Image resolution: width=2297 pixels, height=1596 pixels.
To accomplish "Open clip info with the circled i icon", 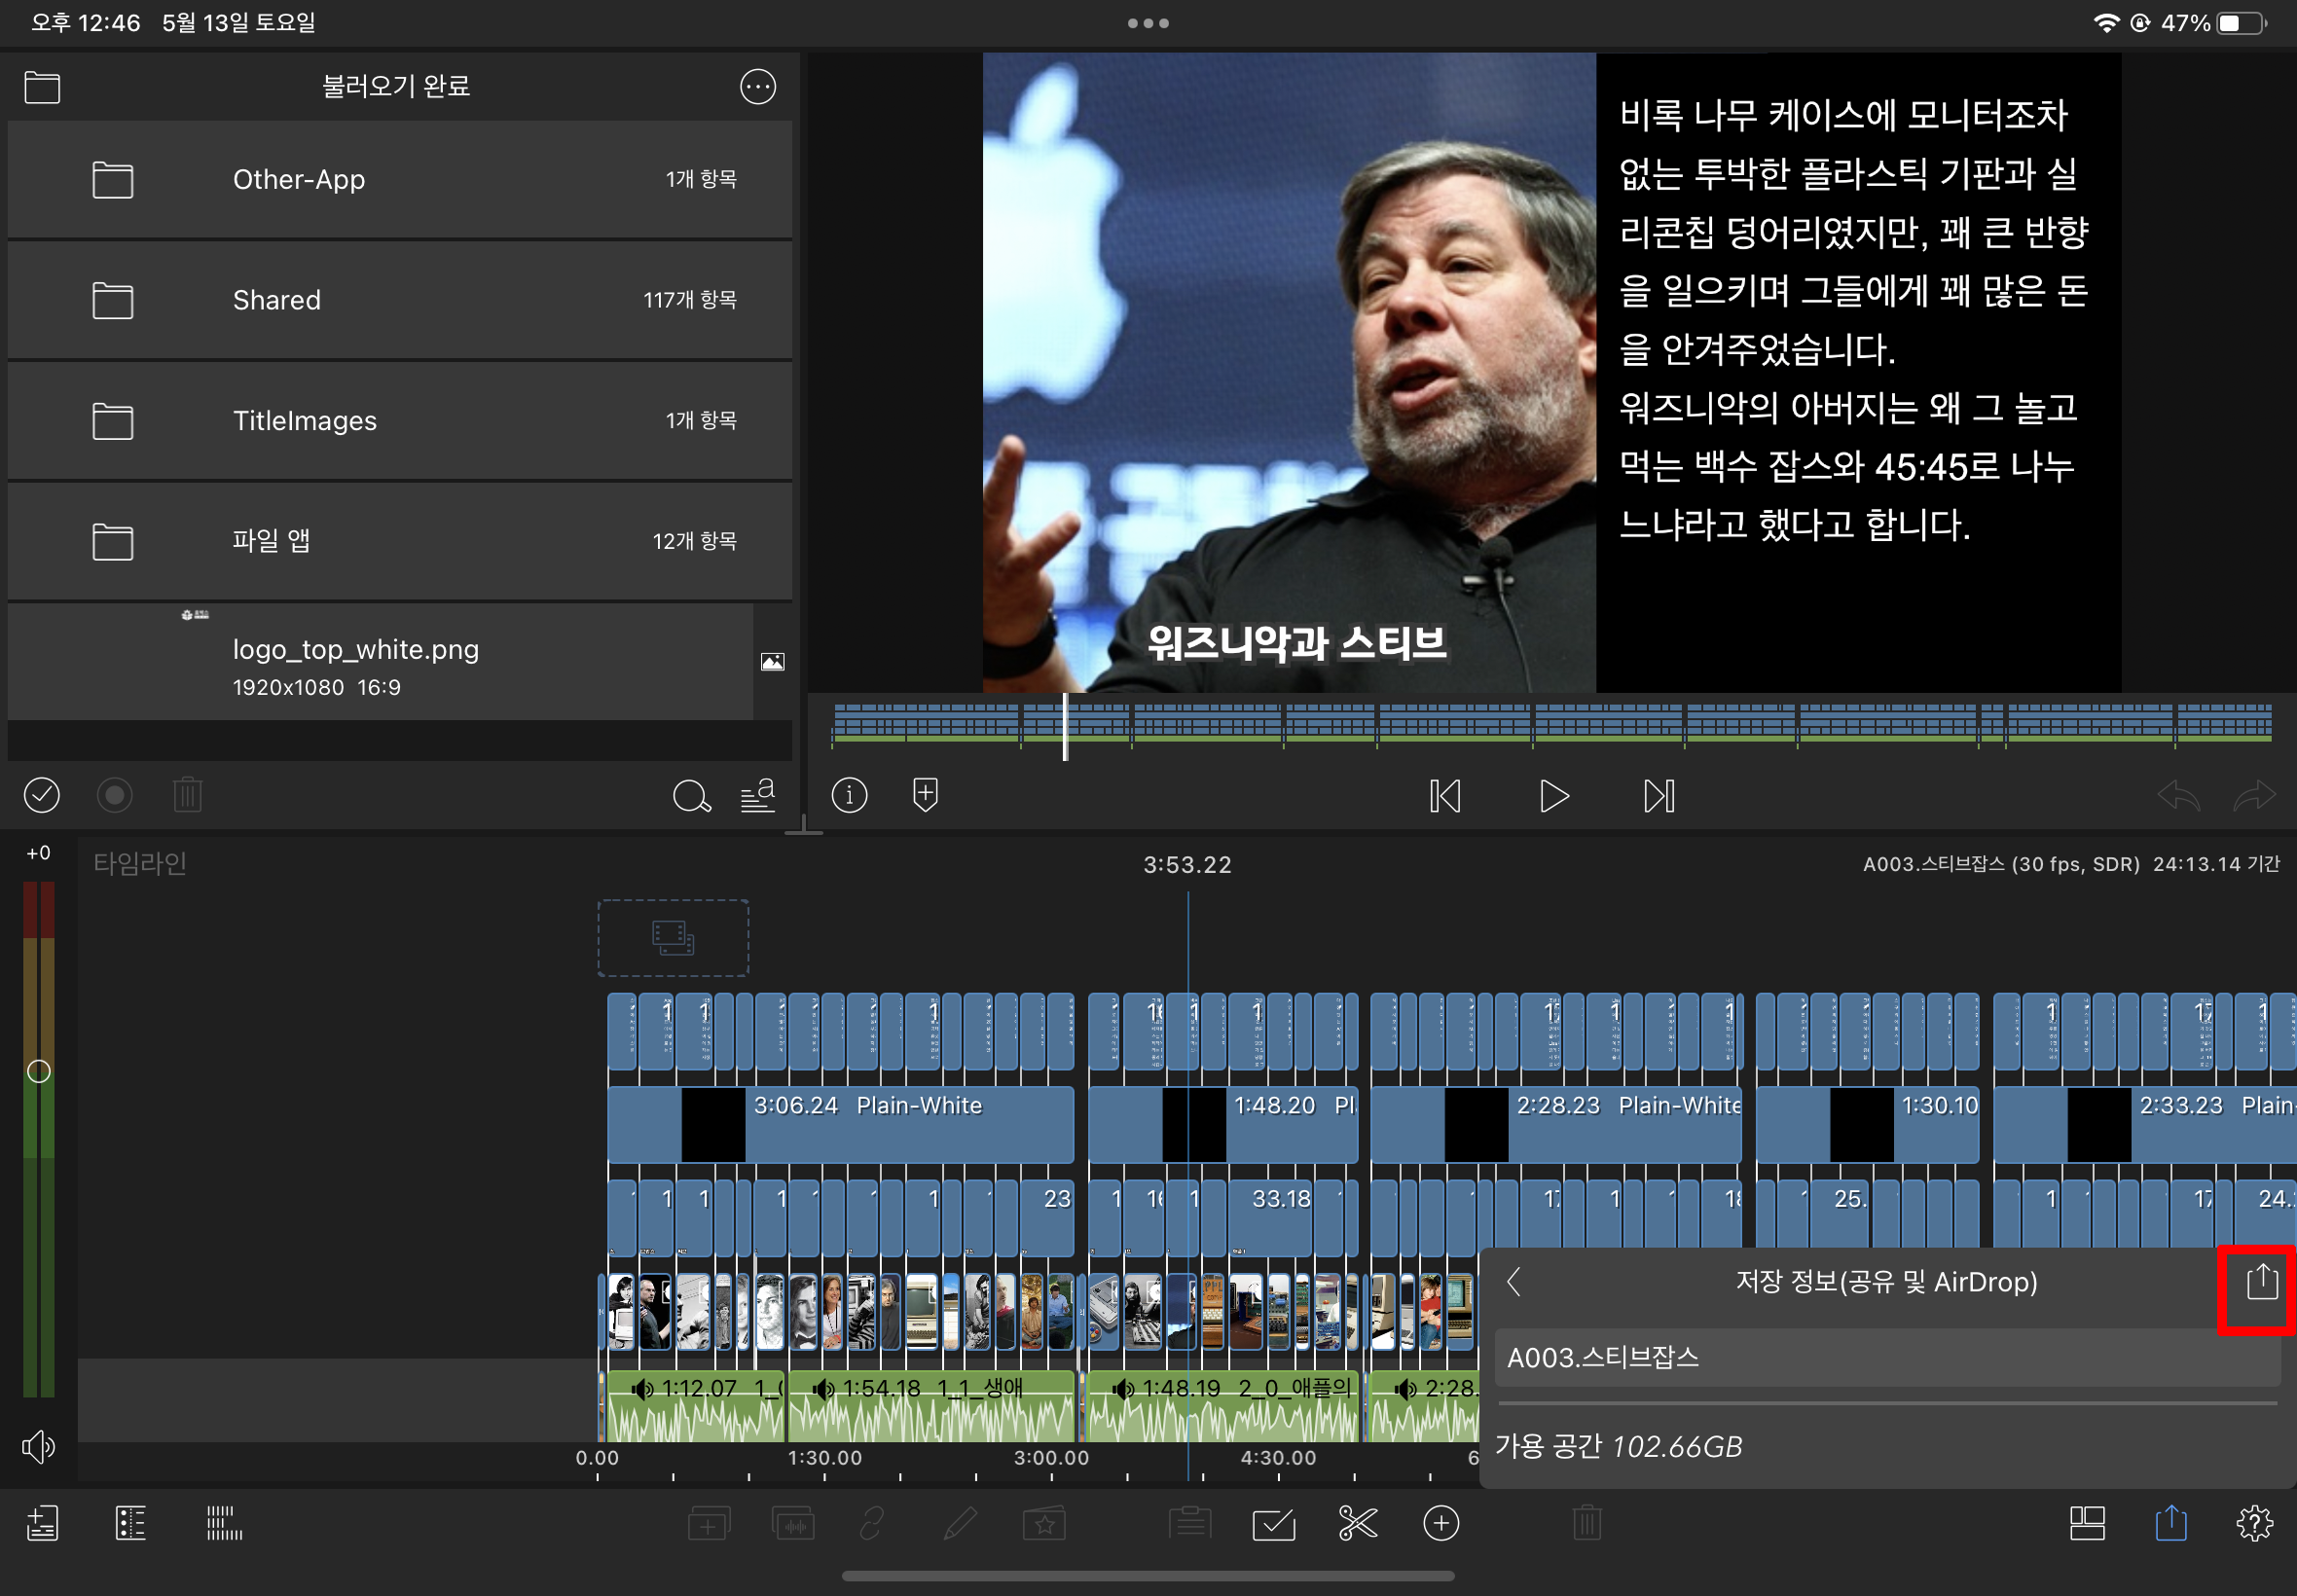I will (x=849, y=795).
